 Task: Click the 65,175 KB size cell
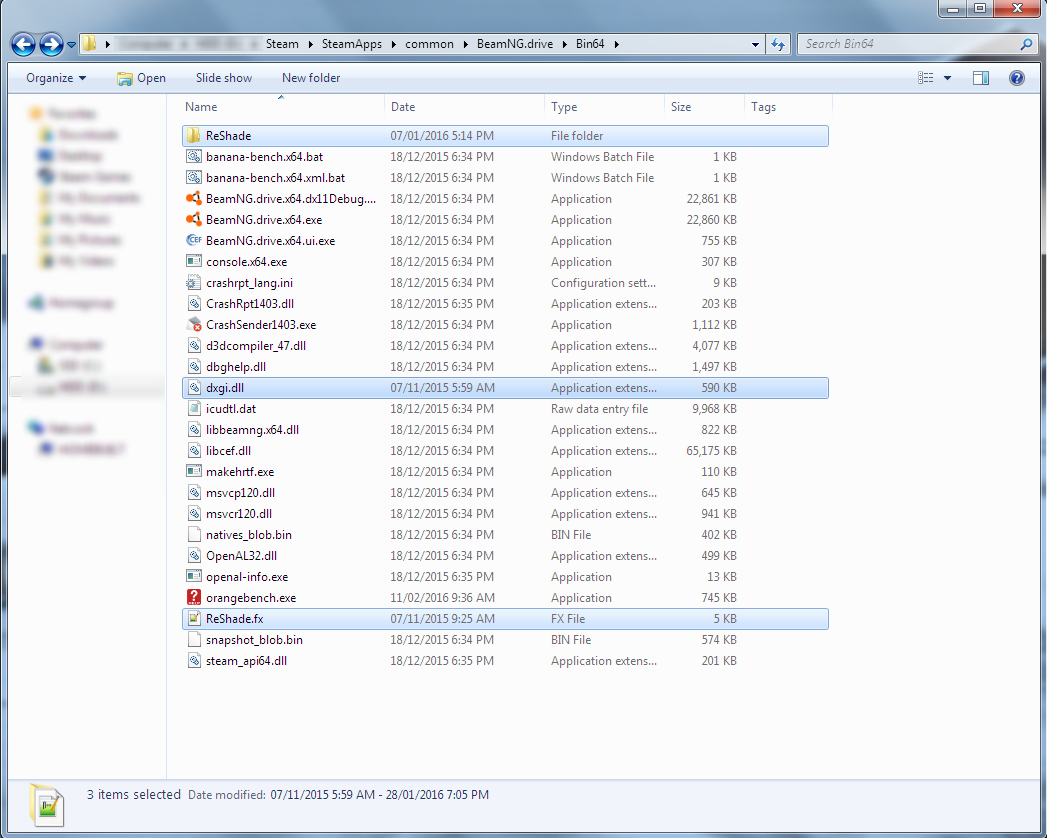click(712, 451)
